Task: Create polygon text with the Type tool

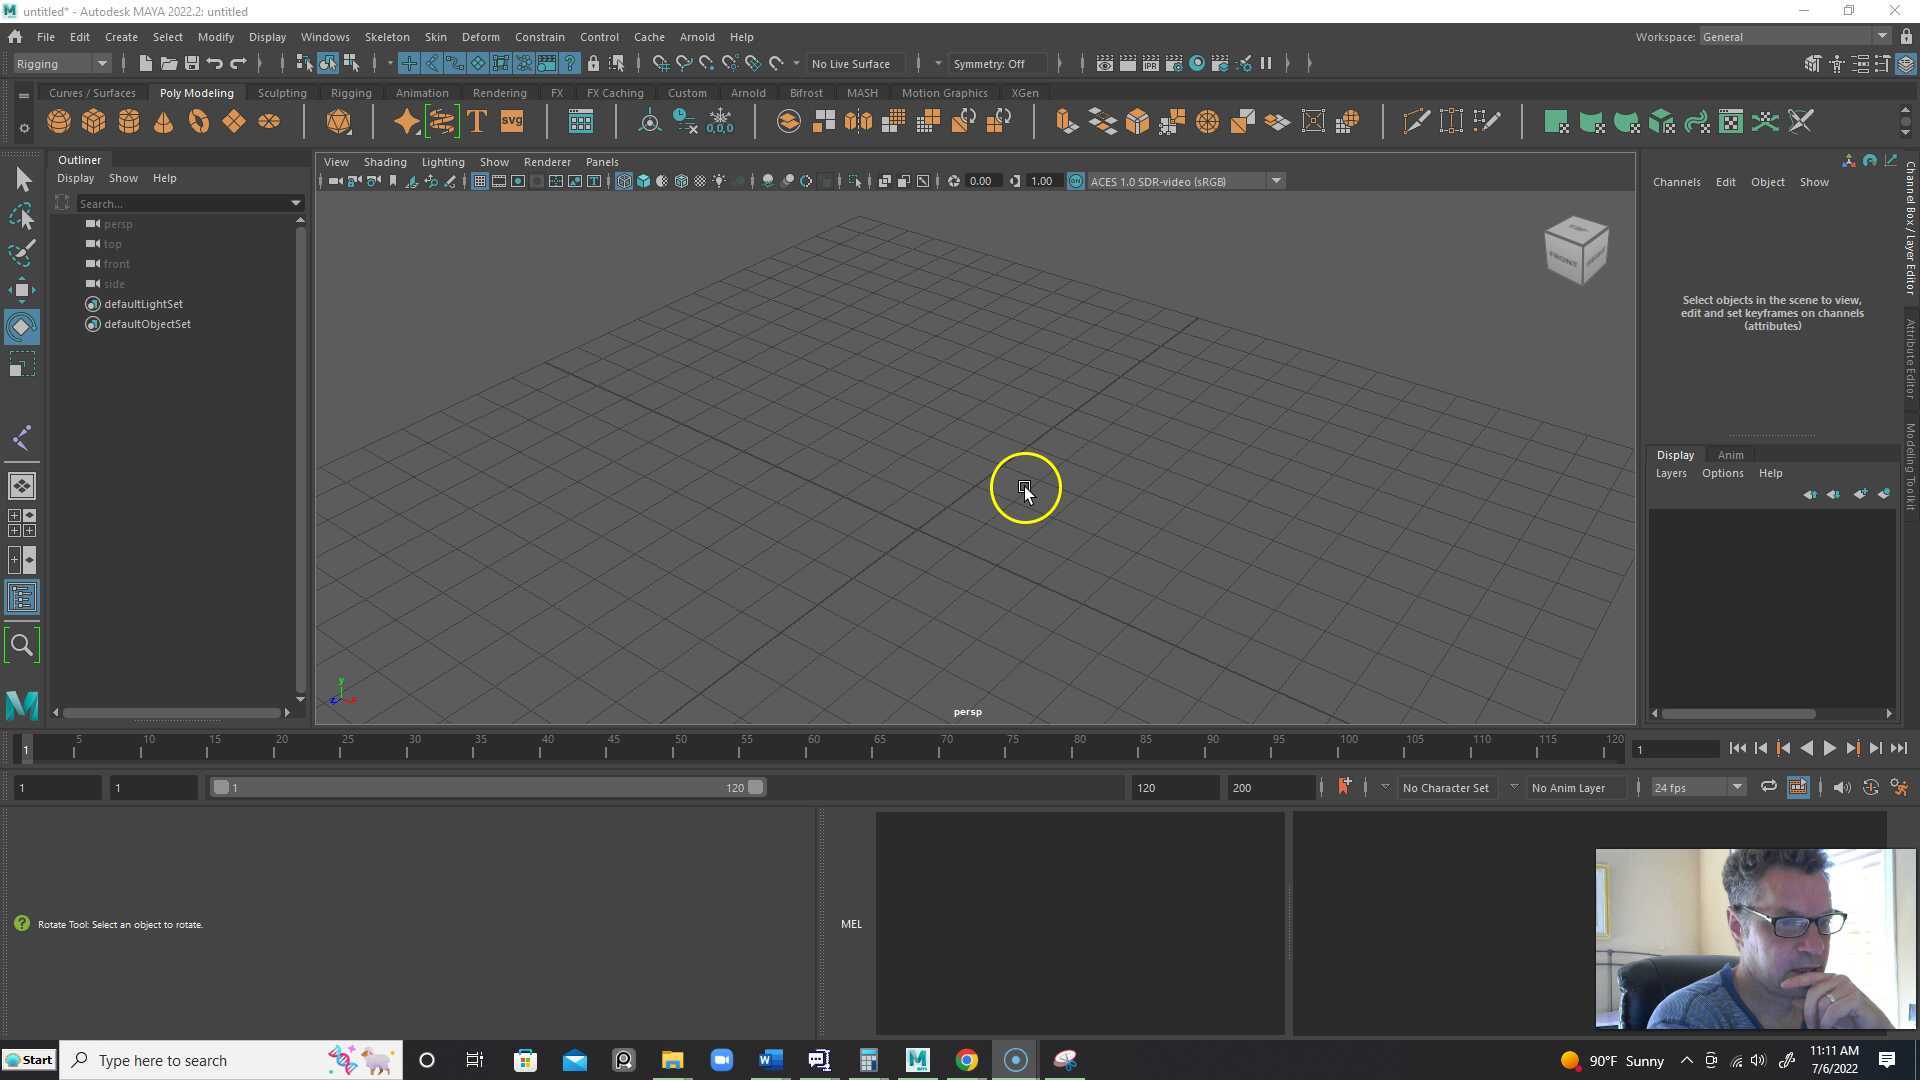Action: [x=476, y=120]
